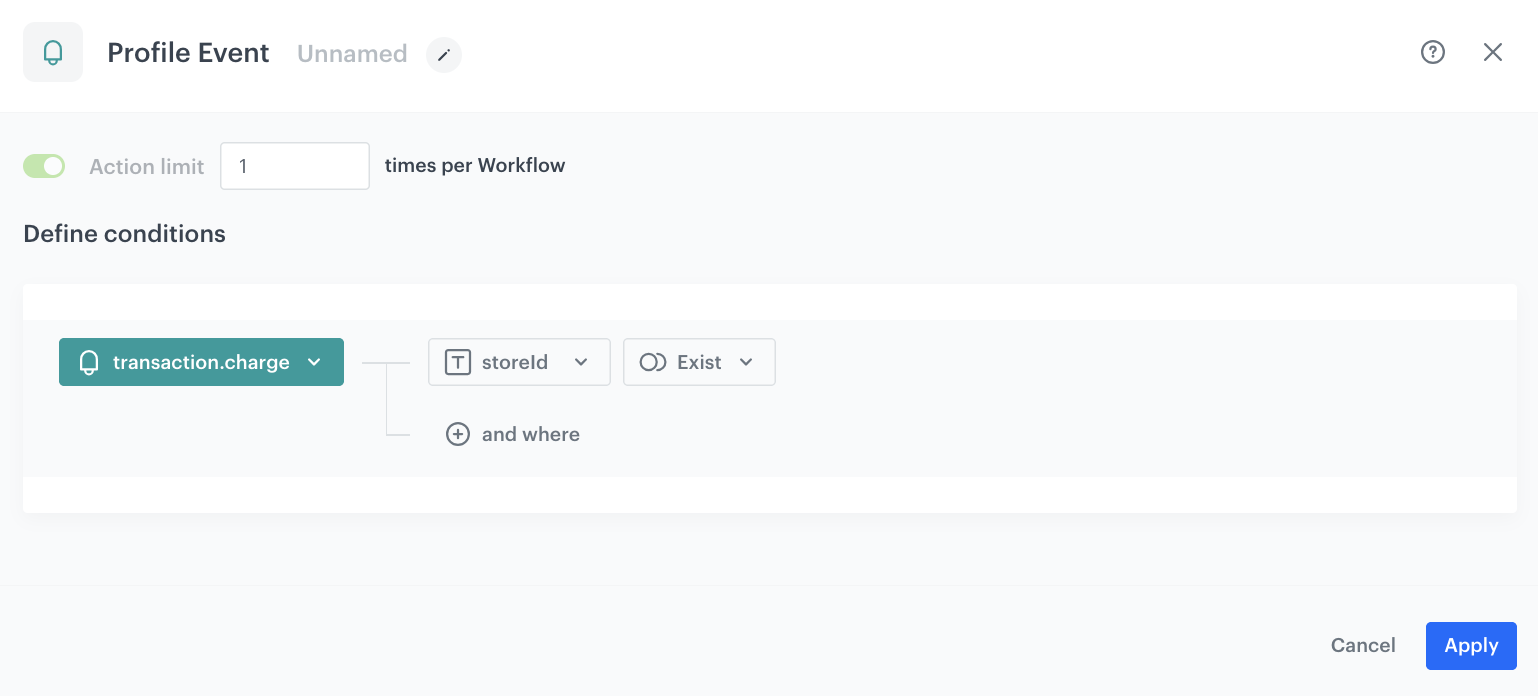
Task: Click the X icon to close the dialog
Action: coord(1493,52)
